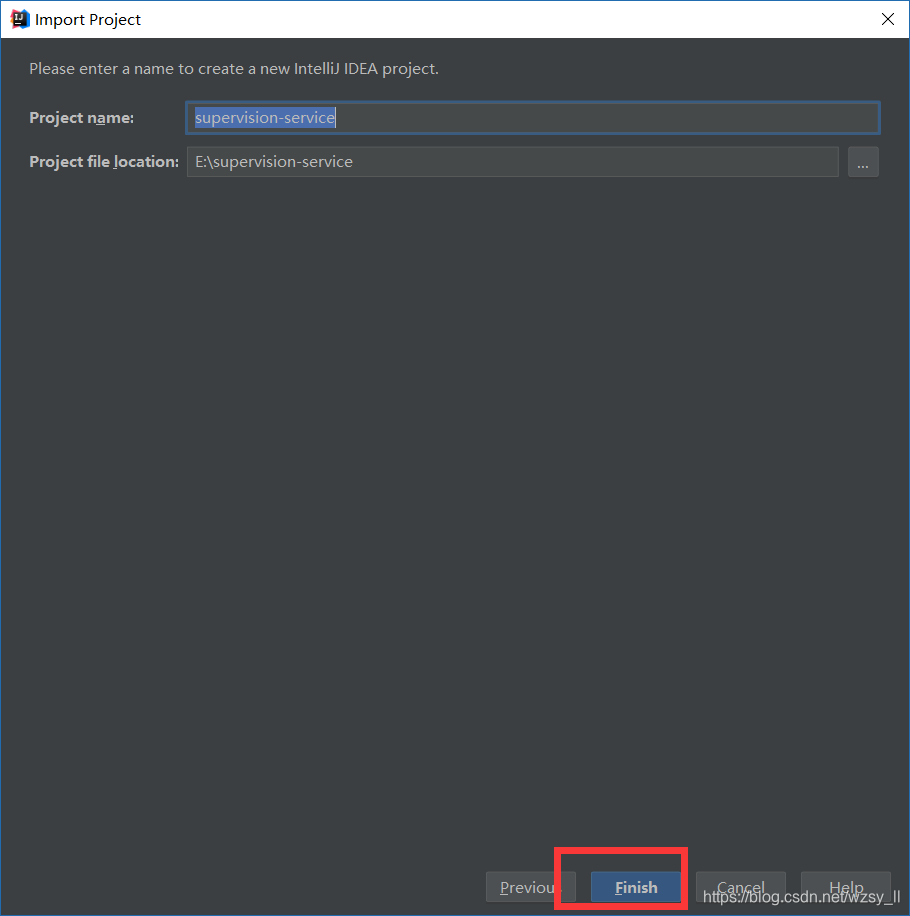Click the dialog title bar
The height and width of the screenshot is (916, 910).
click(450, 18)
